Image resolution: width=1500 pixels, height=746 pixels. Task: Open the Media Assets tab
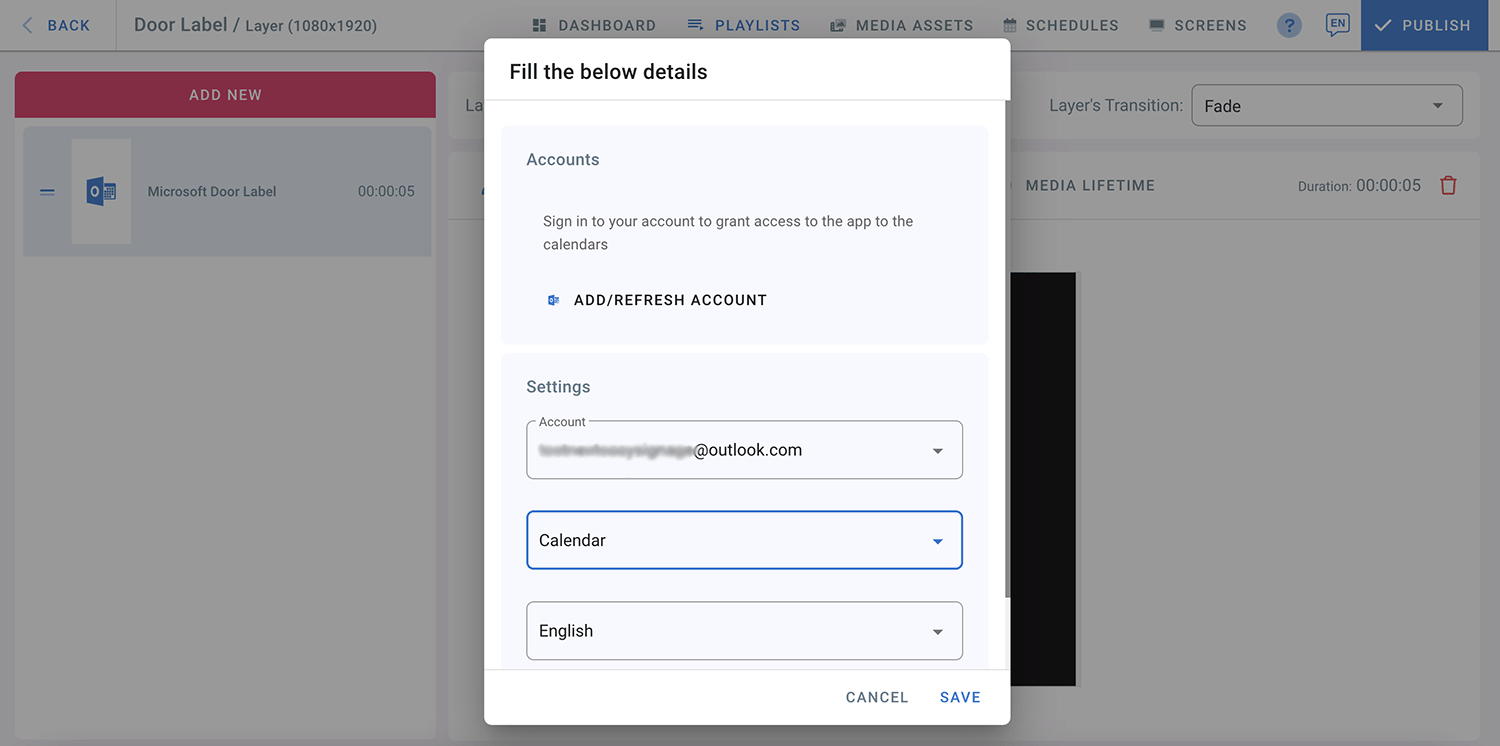tap(901, 25)
